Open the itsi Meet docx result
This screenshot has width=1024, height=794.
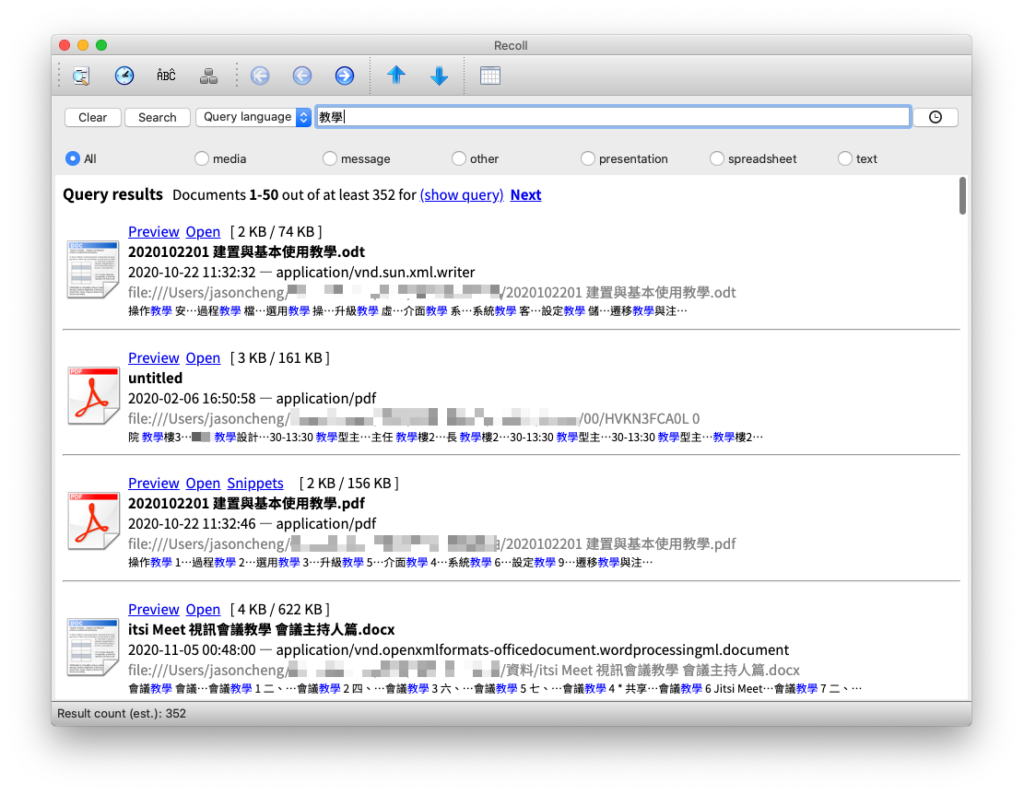203,609
